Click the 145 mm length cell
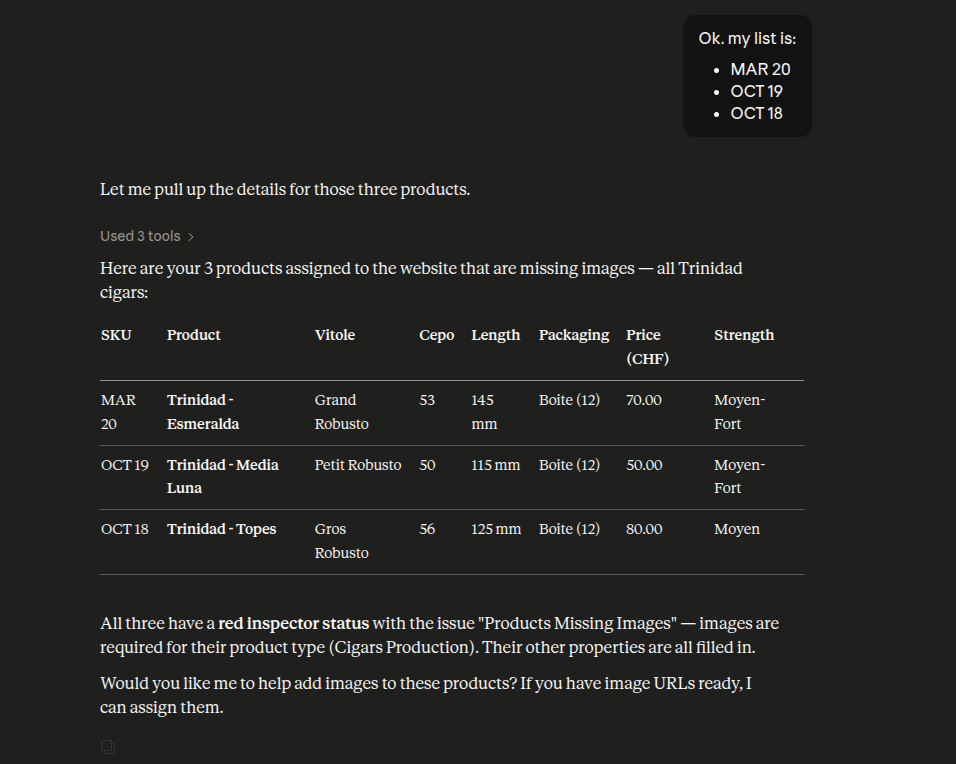 (x=484, y=412)
